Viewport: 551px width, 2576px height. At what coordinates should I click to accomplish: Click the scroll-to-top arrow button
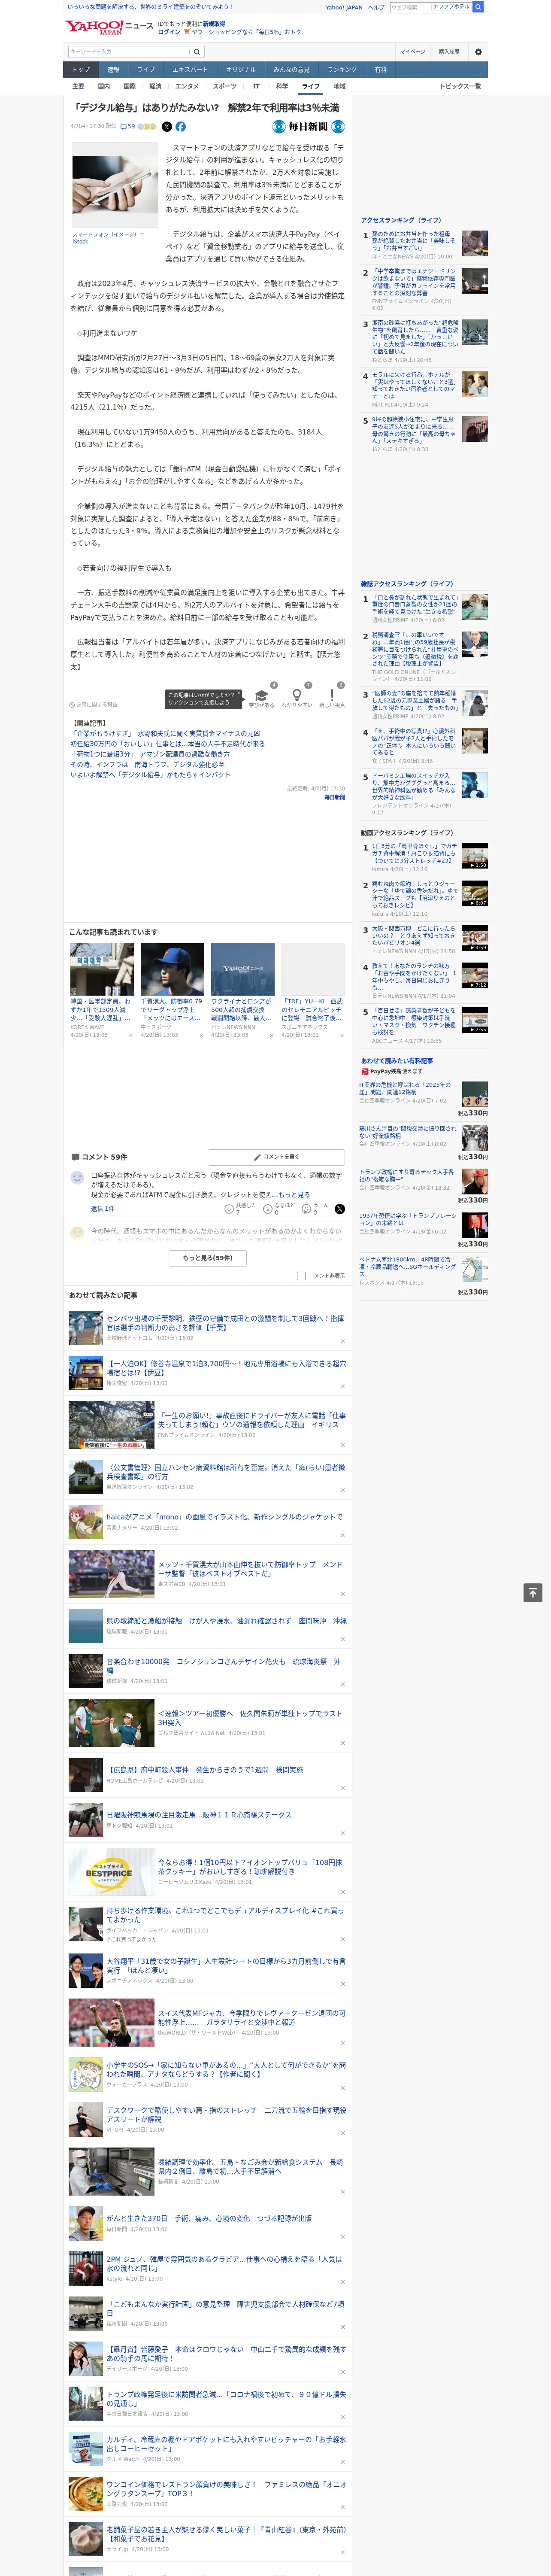tap(533, 1593)
